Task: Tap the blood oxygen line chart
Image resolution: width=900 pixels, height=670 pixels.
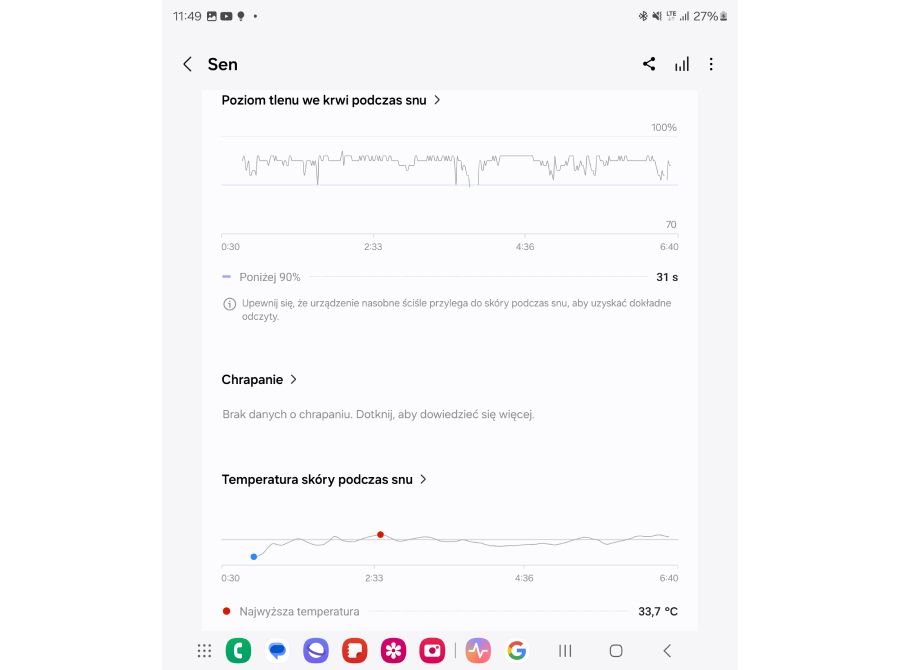Action: [448, 167]
